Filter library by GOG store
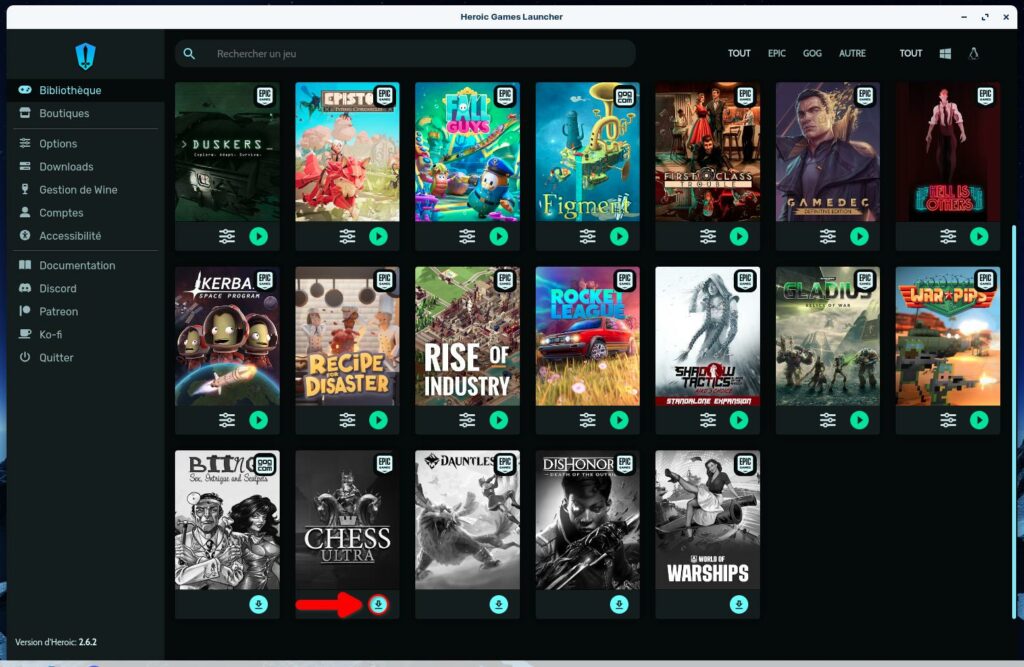 [x=812, y=53]
